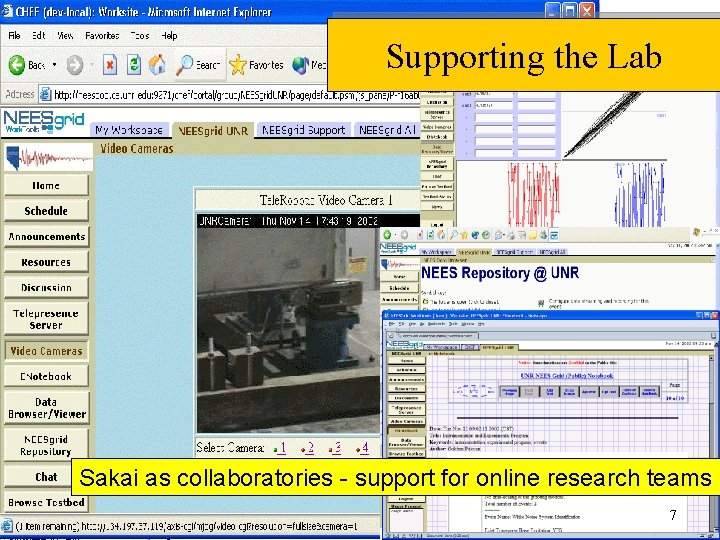Select the Video Cameras sidebar button
The image size is (720, 540).
(46, 351)
